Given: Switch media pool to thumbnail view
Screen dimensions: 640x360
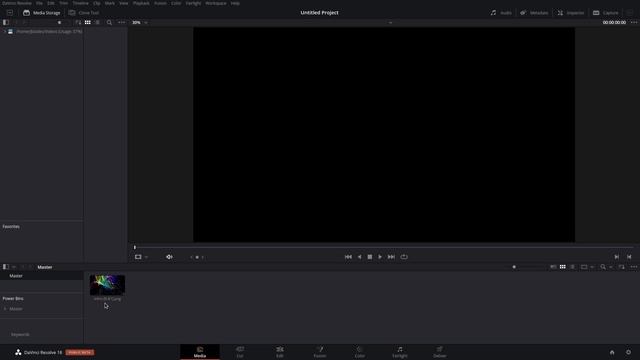Looking at the screenshot, I should click(563, 267).
